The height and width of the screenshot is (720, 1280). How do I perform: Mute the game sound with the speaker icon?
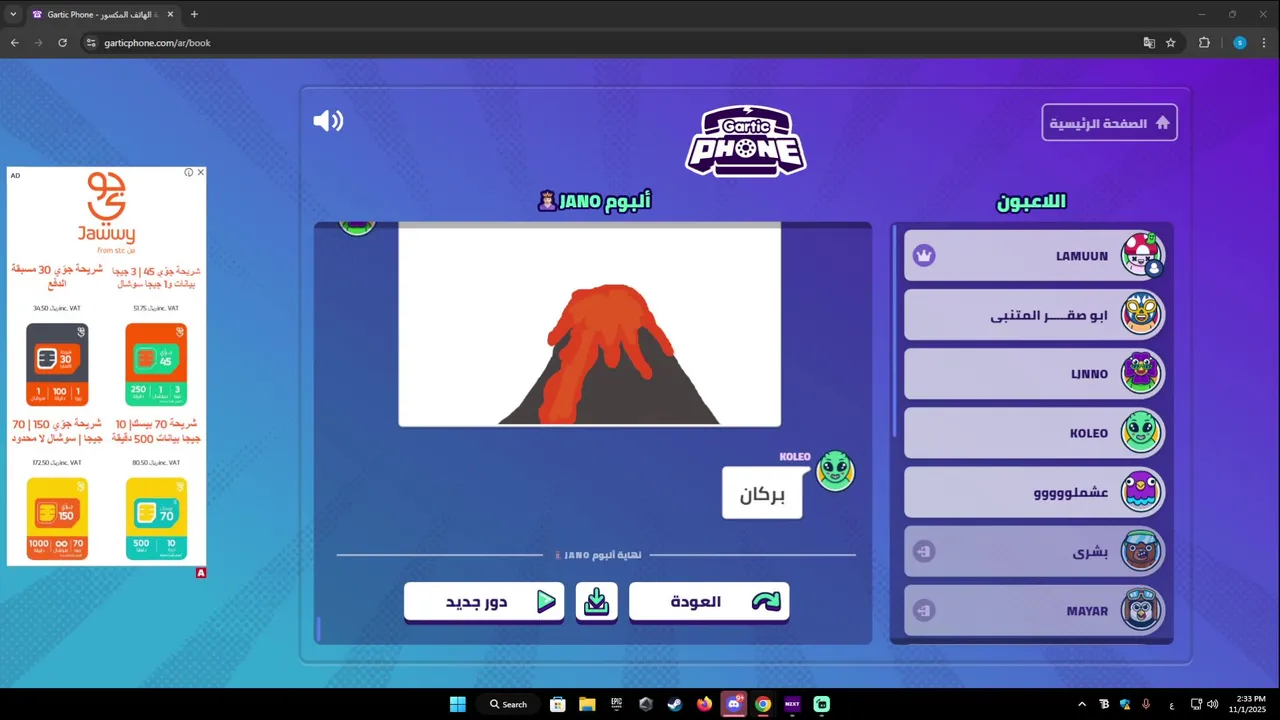click(328, 121)
